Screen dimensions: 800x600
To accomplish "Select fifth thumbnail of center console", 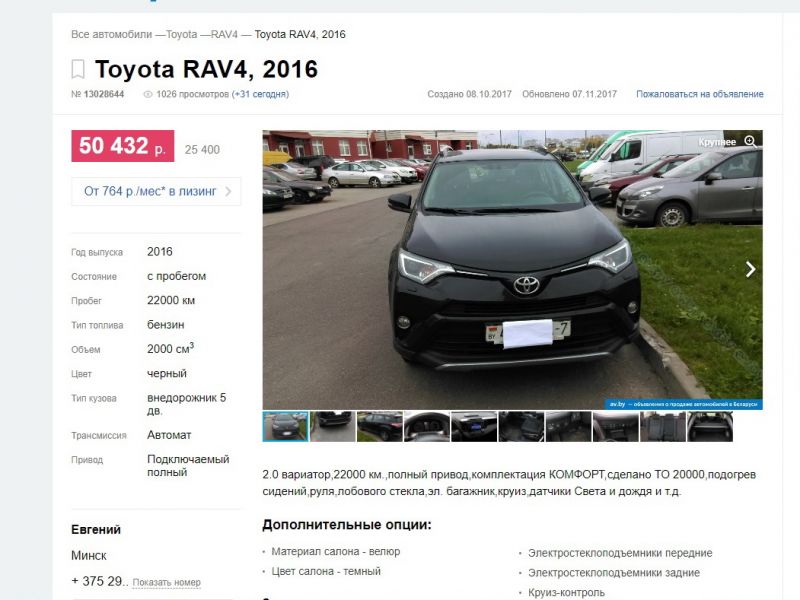I will pos(474,427).
